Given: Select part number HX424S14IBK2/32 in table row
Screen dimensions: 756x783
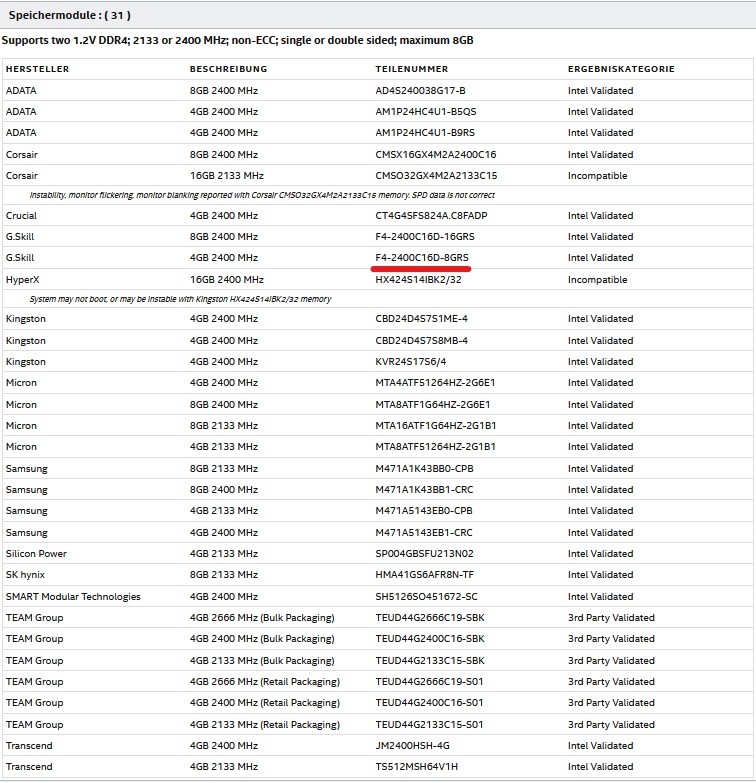Looking at the screenshot, I should tap(418, 279).
